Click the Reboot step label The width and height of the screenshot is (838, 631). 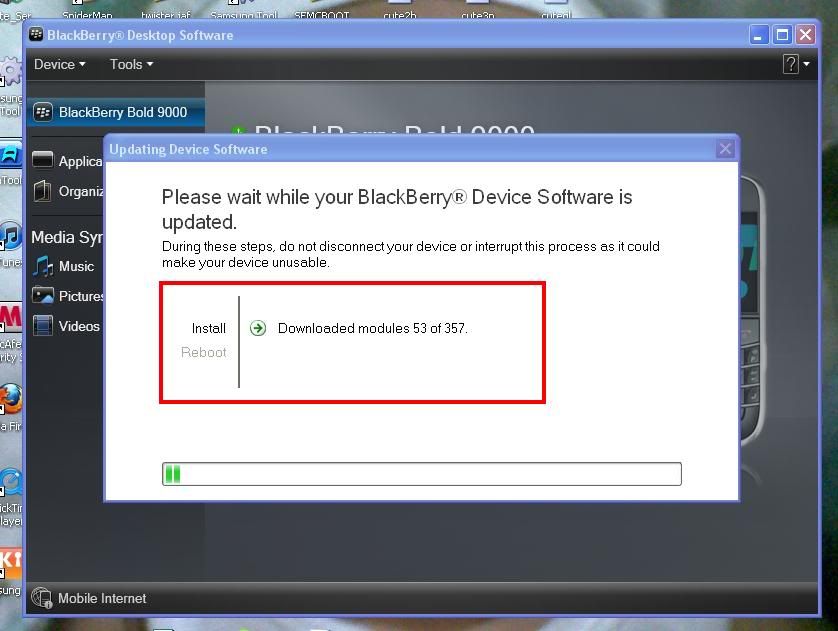[x=204, y=352]
